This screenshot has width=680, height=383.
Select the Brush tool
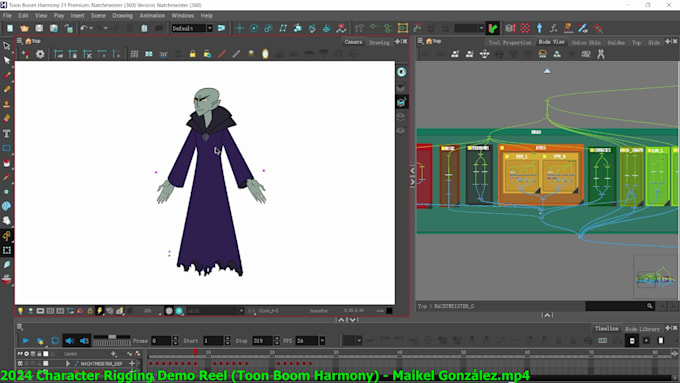[7, 75]
